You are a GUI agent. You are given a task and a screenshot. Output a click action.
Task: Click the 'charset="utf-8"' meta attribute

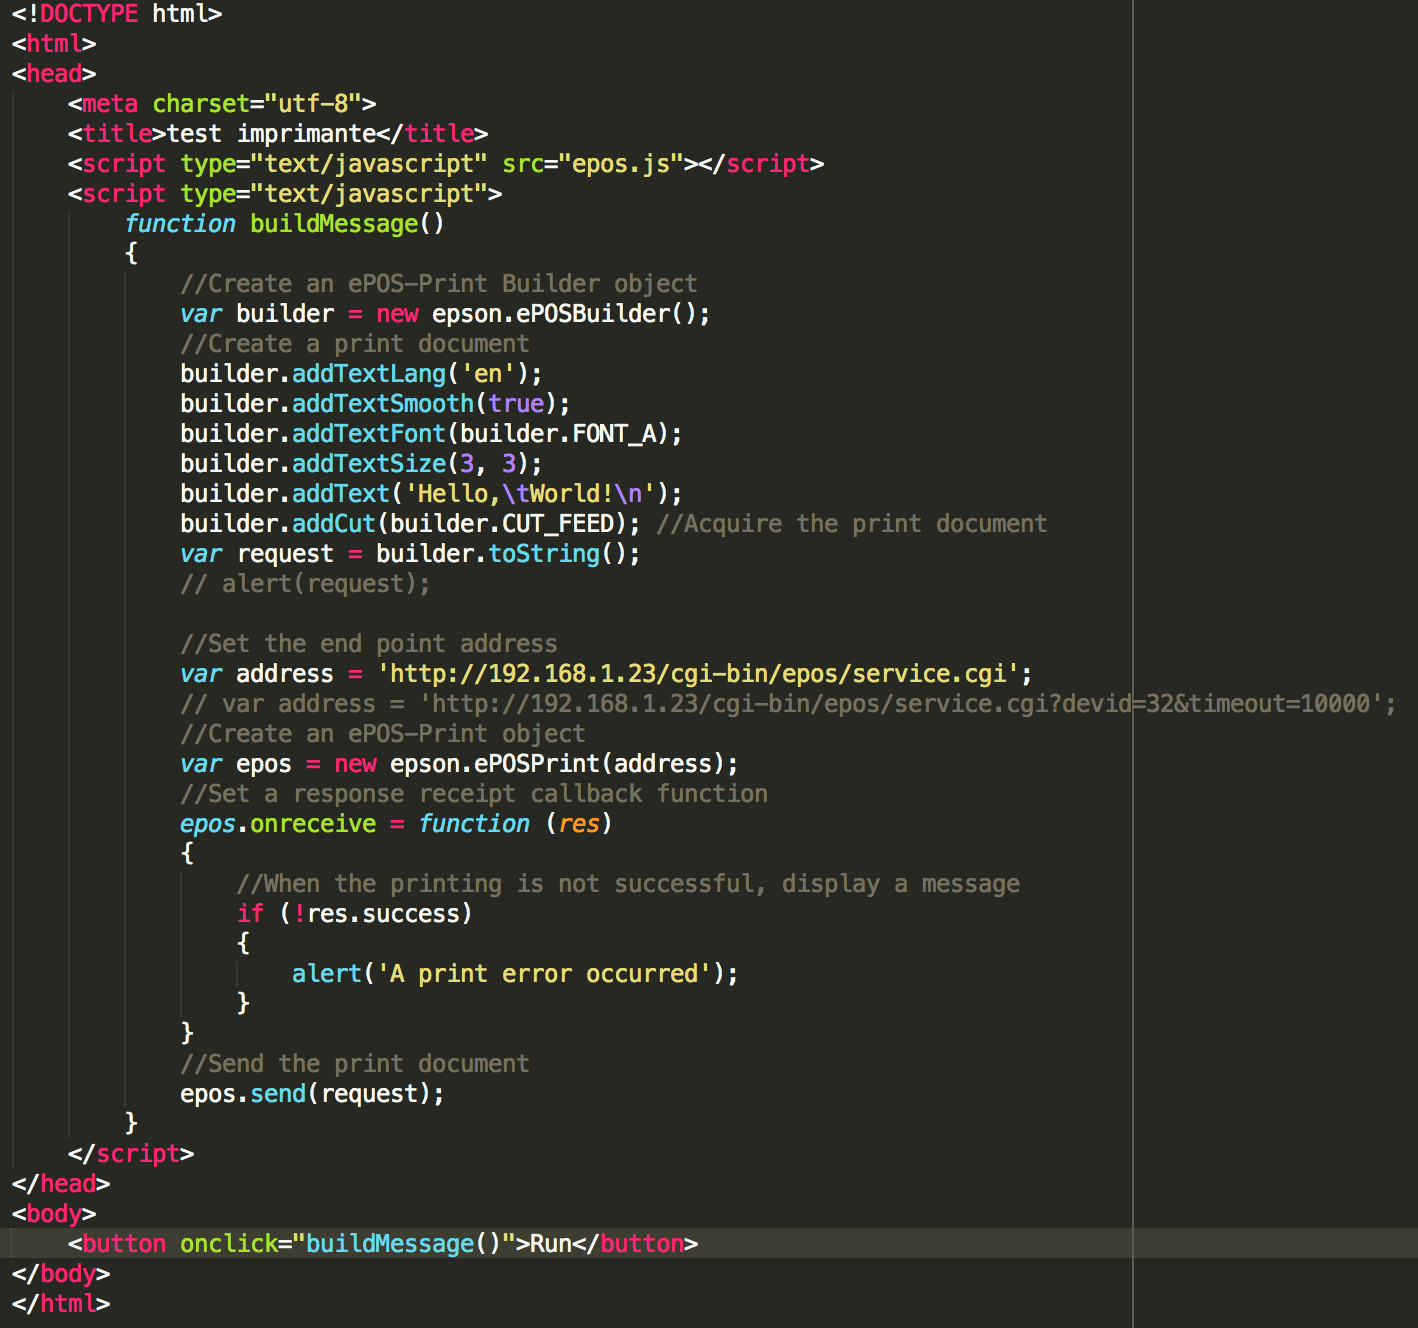pyautogui.click(x=257, y=104)
